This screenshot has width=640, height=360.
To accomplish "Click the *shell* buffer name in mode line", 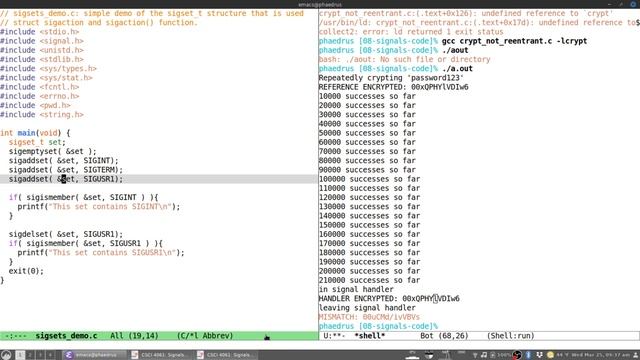I will pos(370,336).
